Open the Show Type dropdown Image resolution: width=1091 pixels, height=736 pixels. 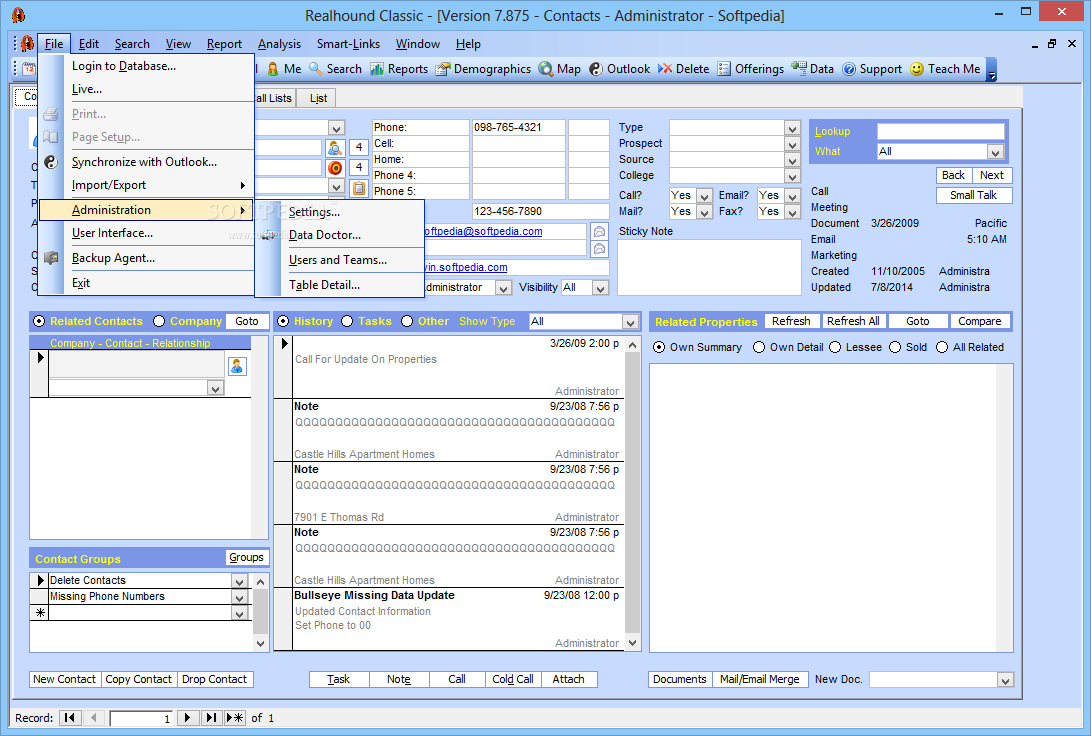pyautogui.click(x=630, y=321)
